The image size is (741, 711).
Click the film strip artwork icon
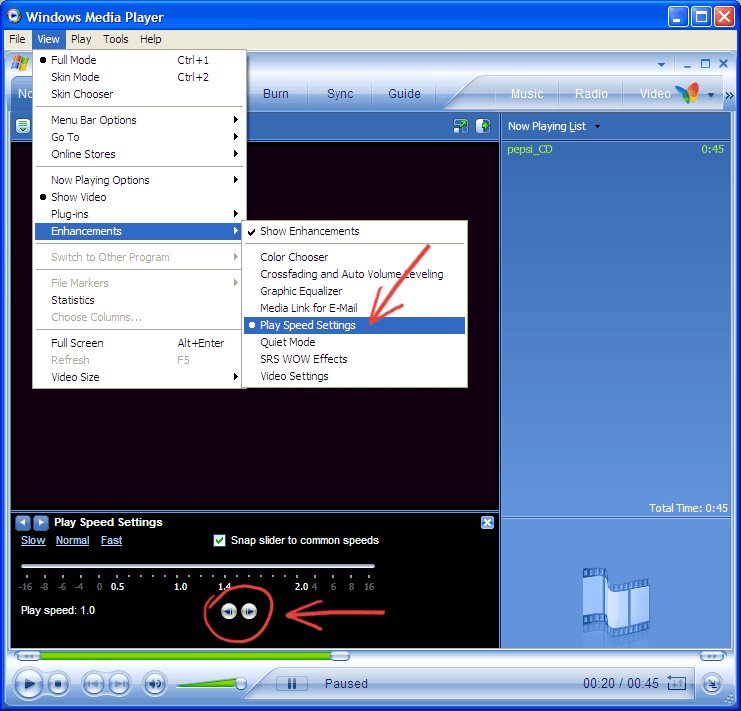click(x=616, y=601)
